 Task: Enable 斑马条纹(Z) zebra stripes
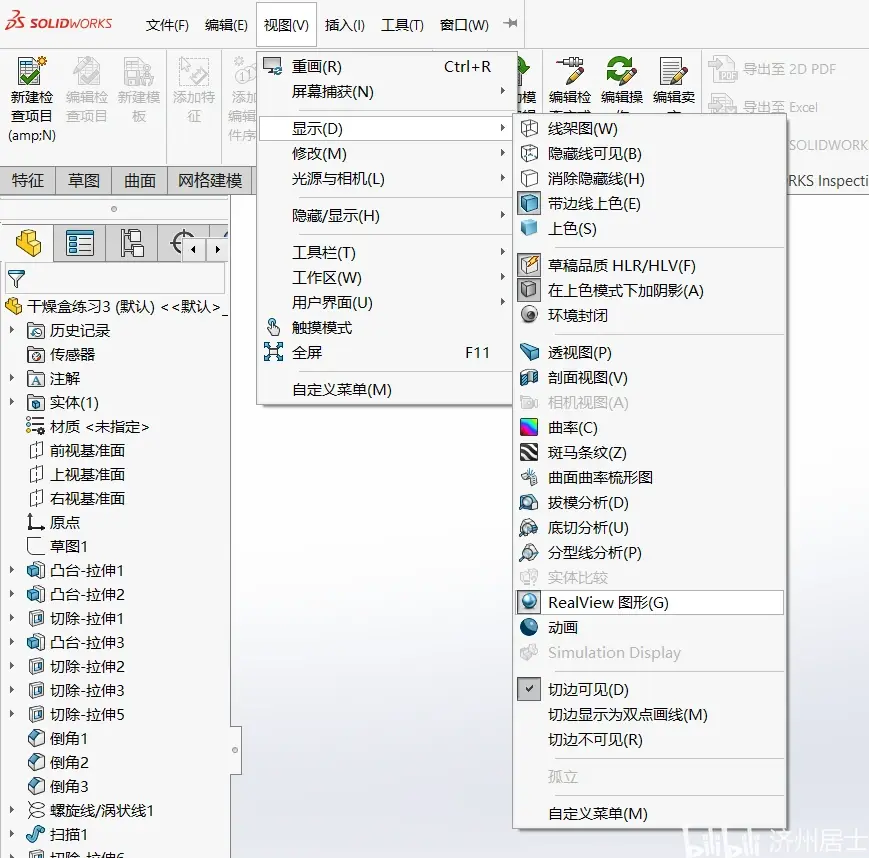(x=650, y=452)
